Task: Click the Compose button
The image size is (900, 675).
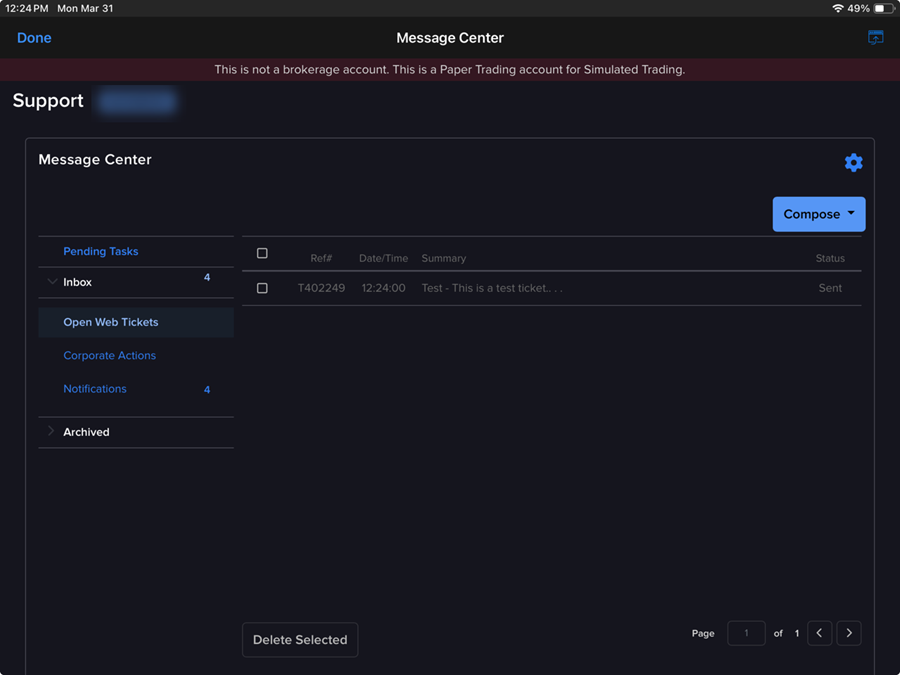Action: click(812, 214)
